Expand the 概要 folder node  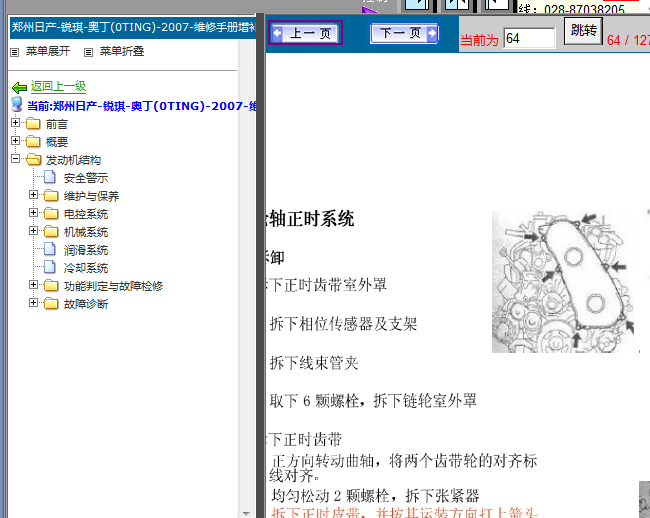15,140
